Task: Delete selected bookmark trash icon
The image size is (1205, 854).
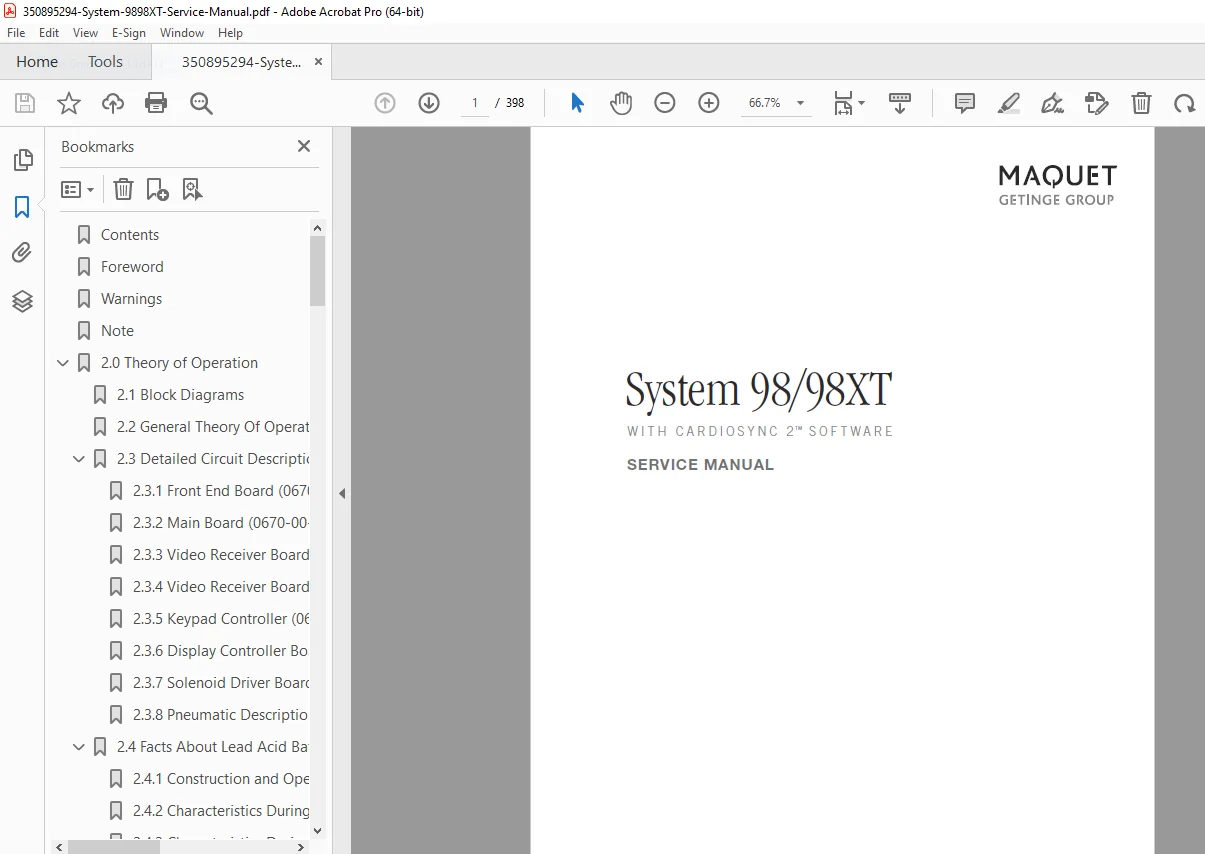Action: pyautogui.click(x=123, y=189)
